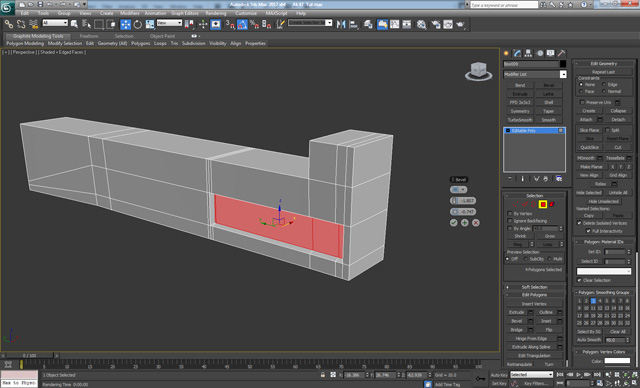Go to the start frame
640x388 pixels.
(x=560, y=375)
